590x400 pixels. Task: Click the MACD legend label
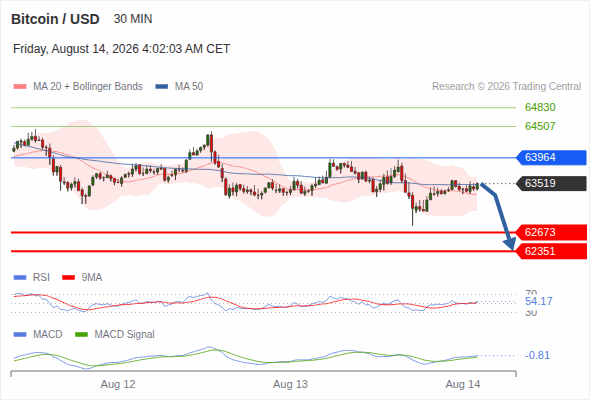[x=48, y=334]
